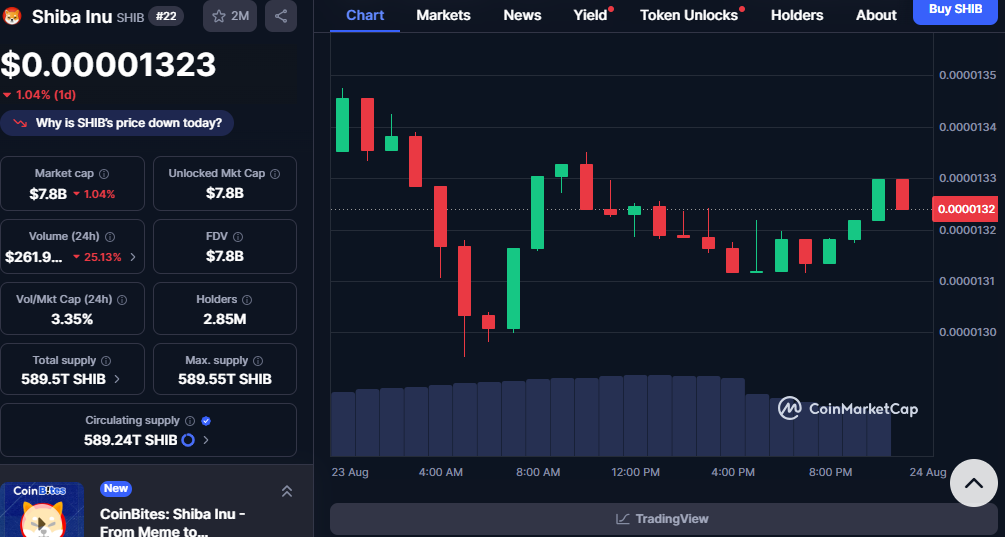This screenshot has width=1005, height=537.
Task: Click the CoinBites Shiba thumbnail
Action: 42,510
